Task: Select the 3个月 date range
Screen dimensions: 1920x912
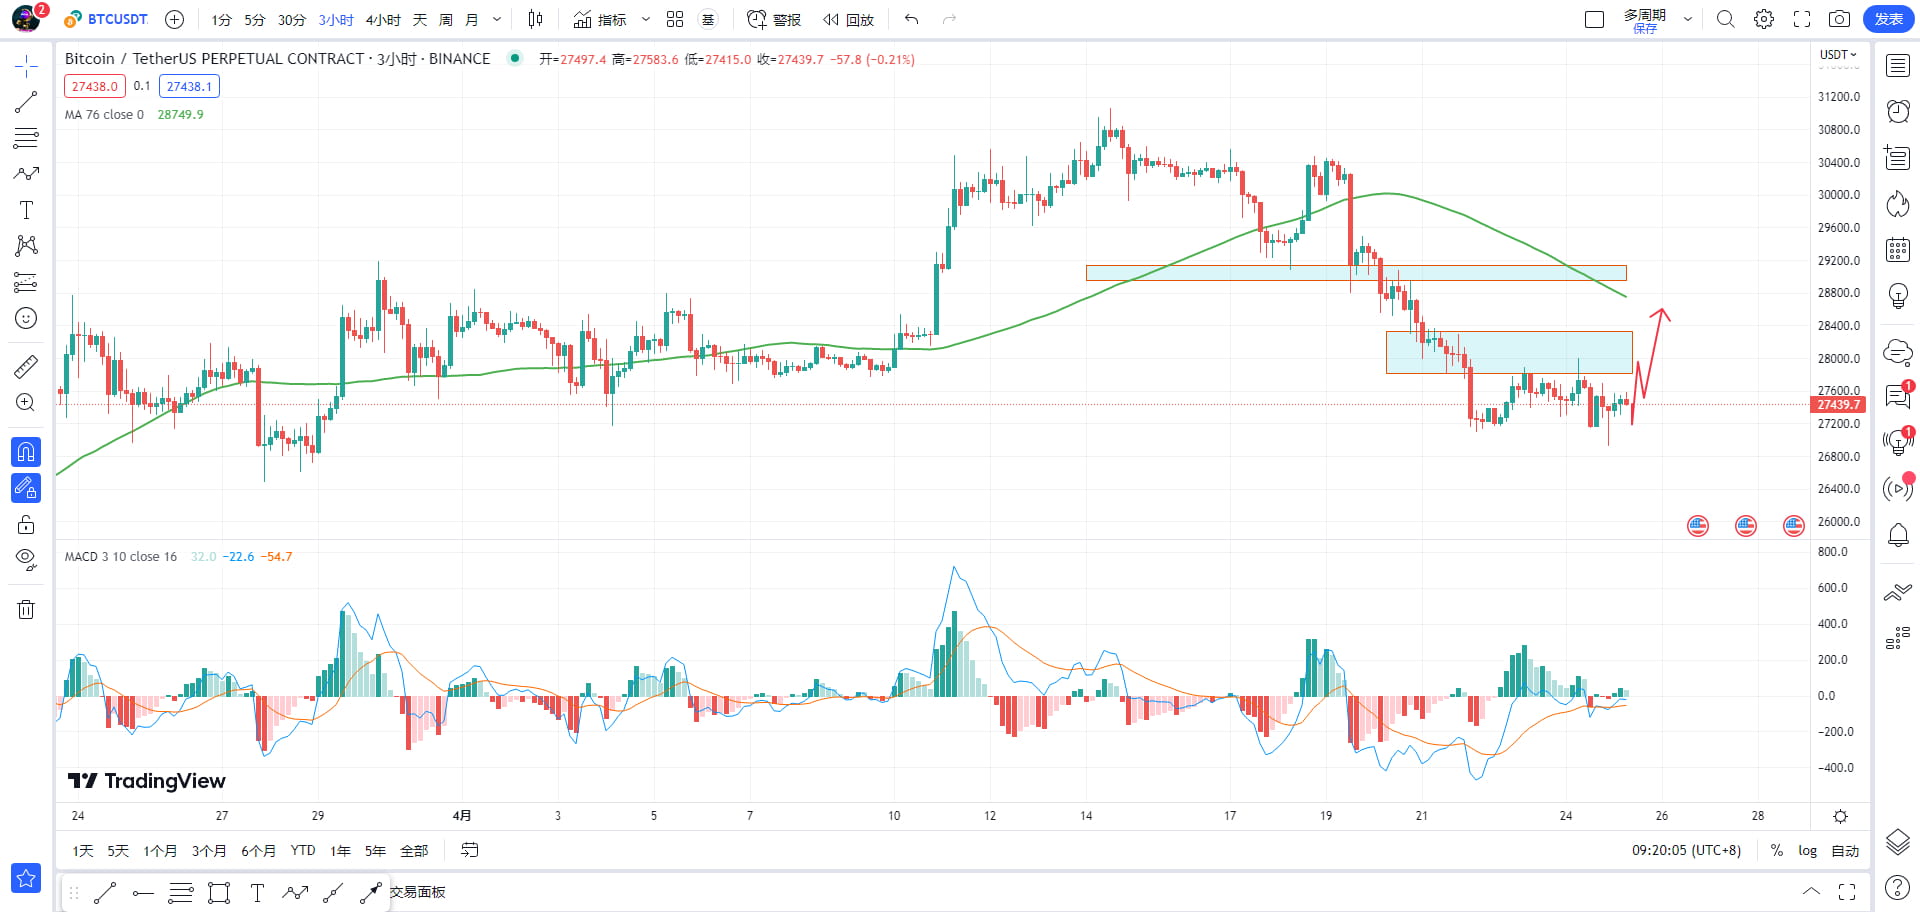Action: coord(209,851)
